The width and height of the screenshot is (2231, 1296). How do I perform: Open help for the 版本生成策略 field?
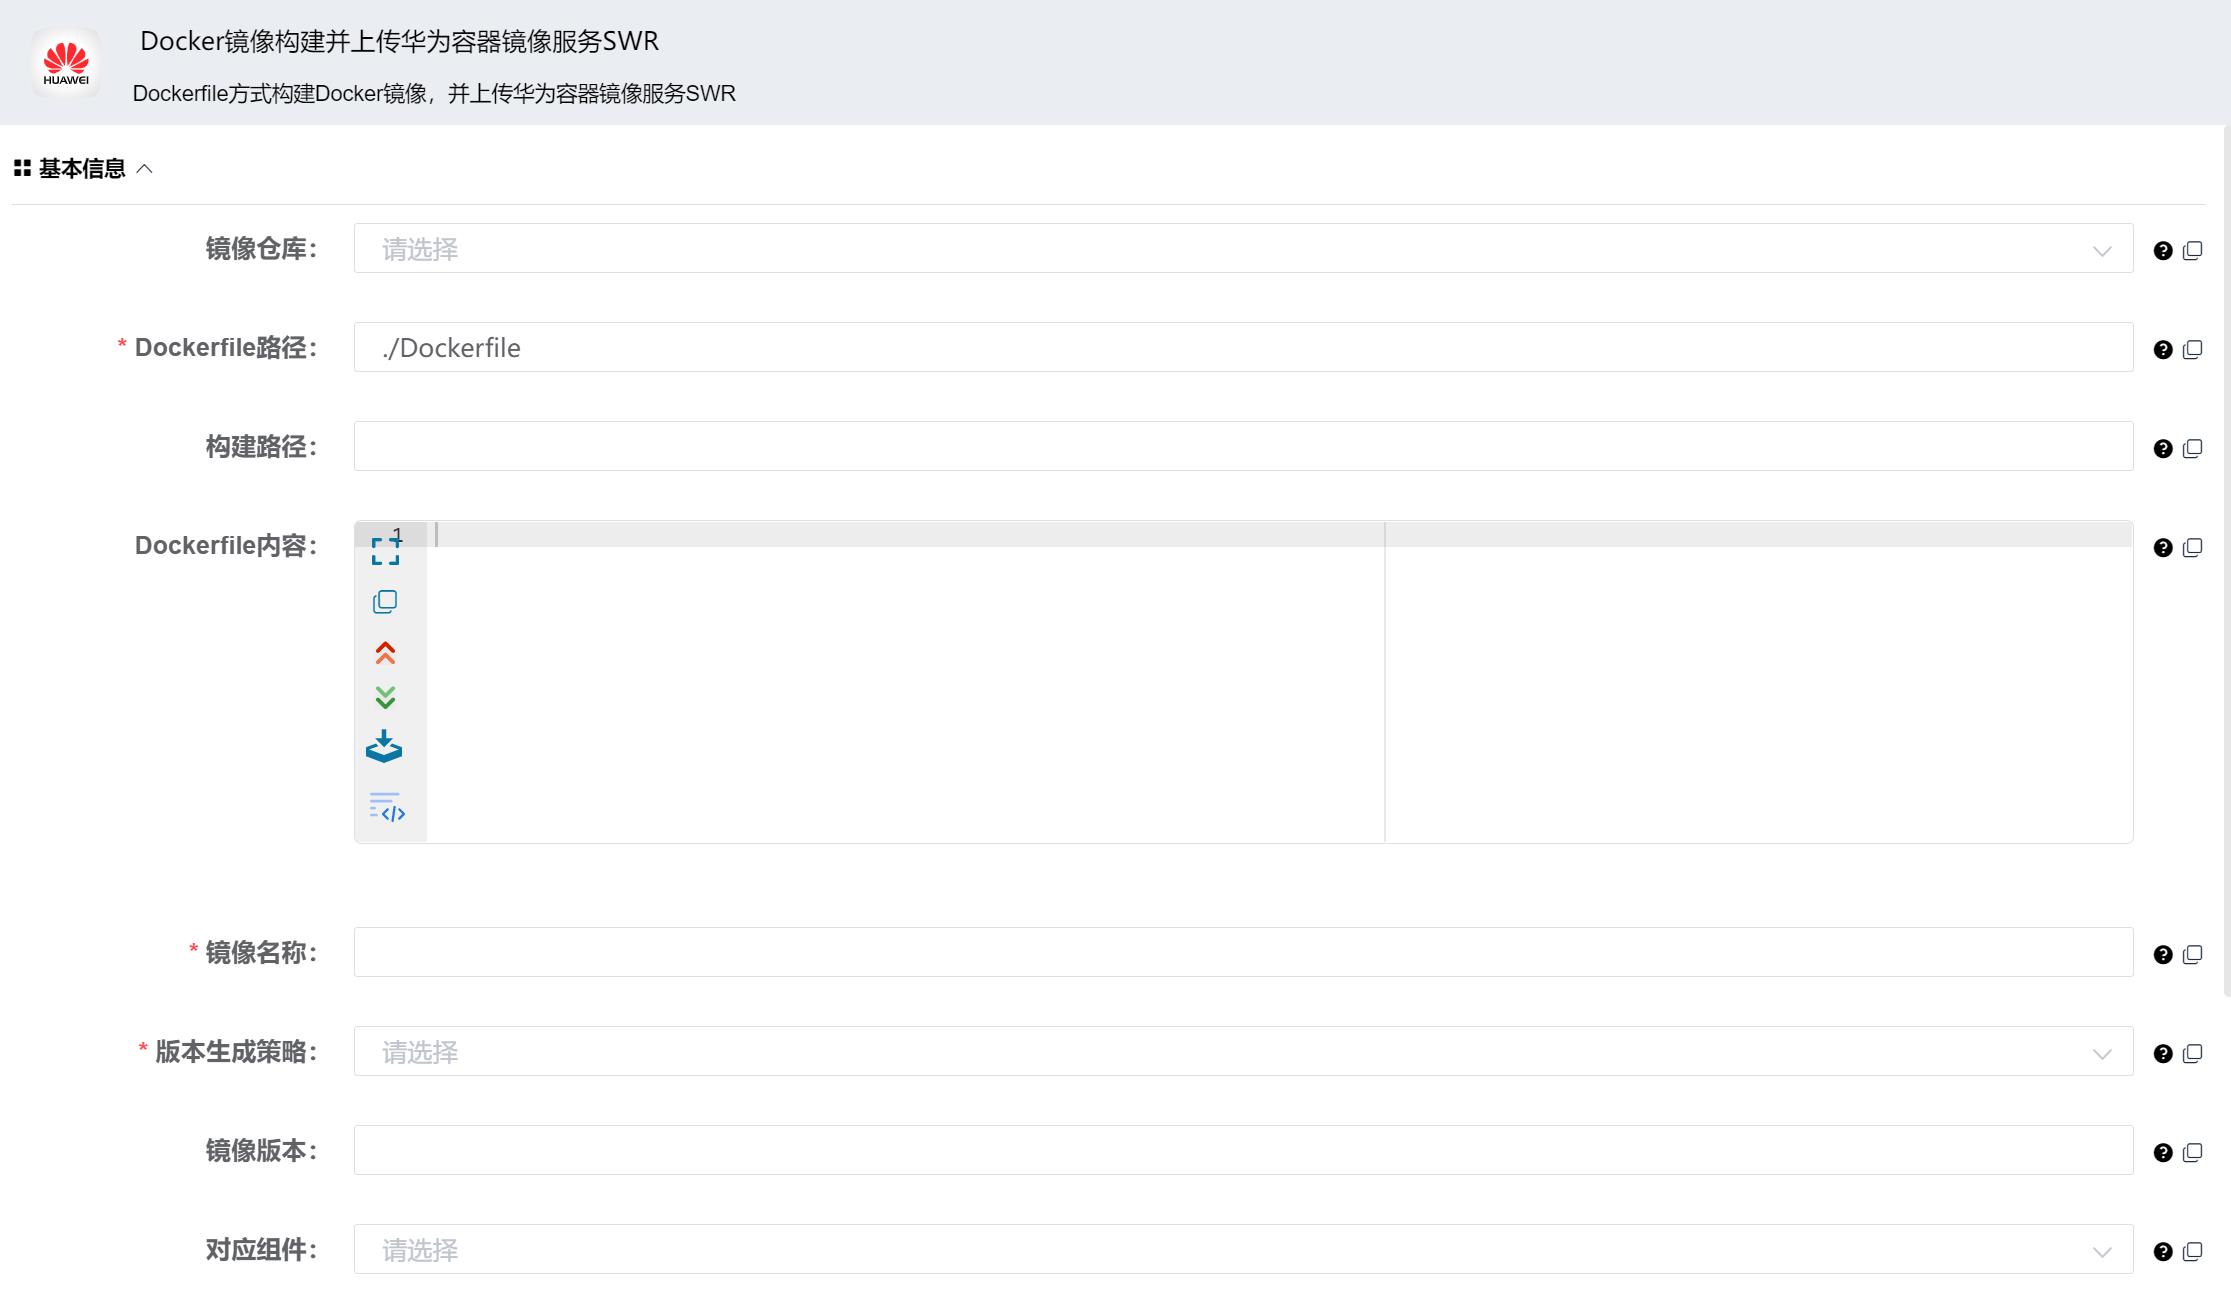pos(2163,1052)
